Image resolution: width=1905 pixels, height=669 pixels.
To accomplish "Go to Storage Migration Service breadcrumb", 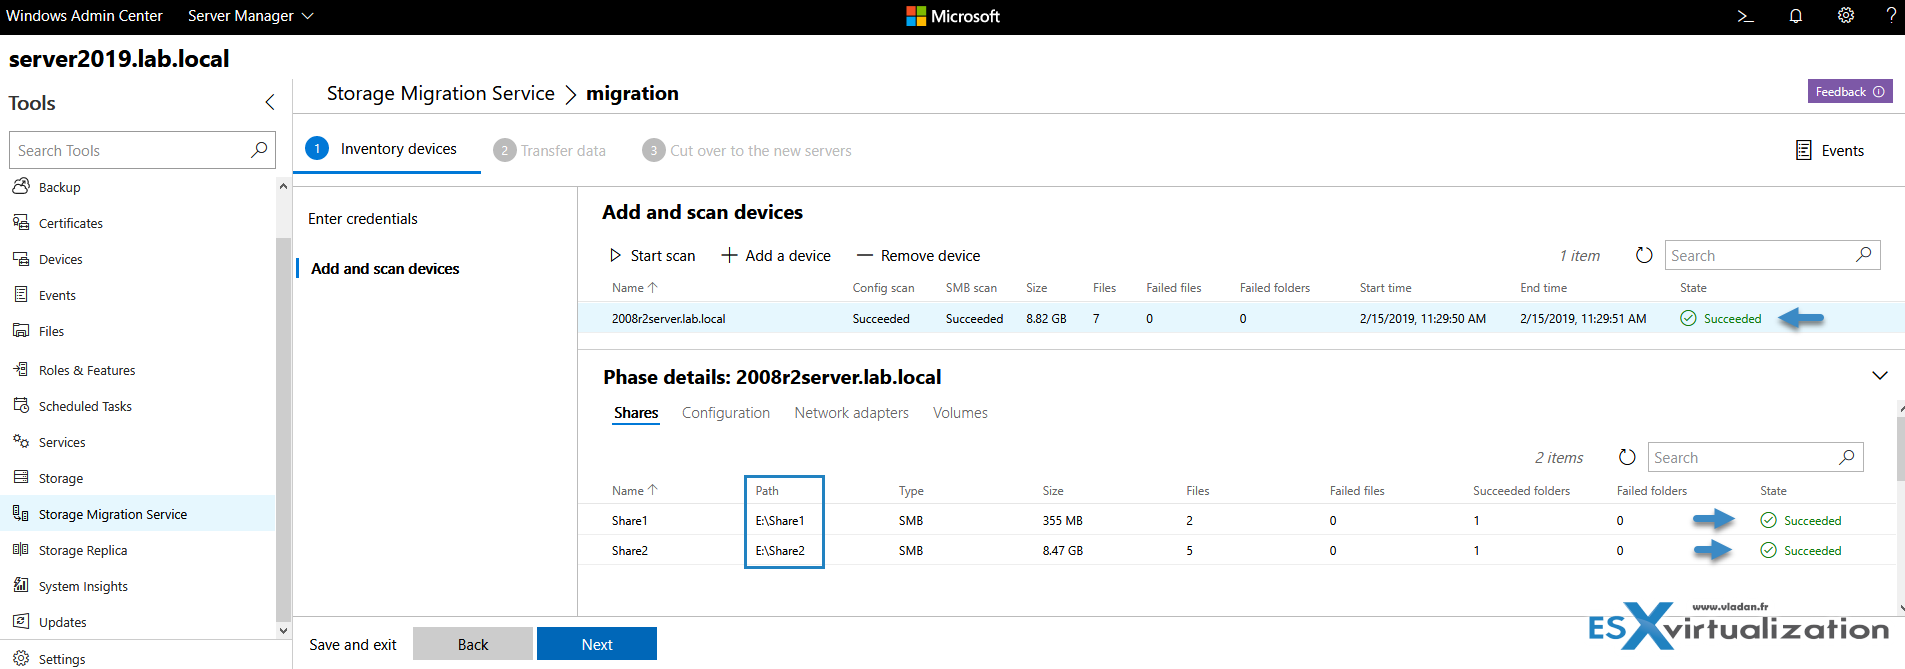I will pyautogui.click(x=440, y=93).
